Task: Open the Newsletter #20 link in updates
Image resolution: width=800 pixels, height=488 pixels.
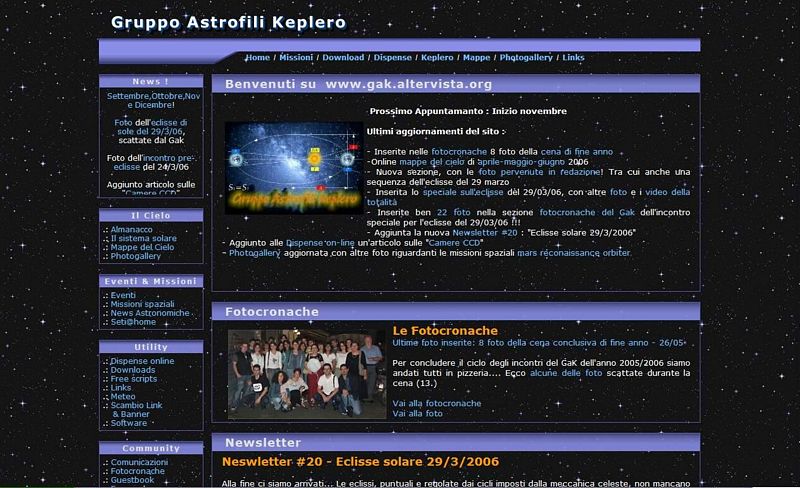Action: pos(485,233)
